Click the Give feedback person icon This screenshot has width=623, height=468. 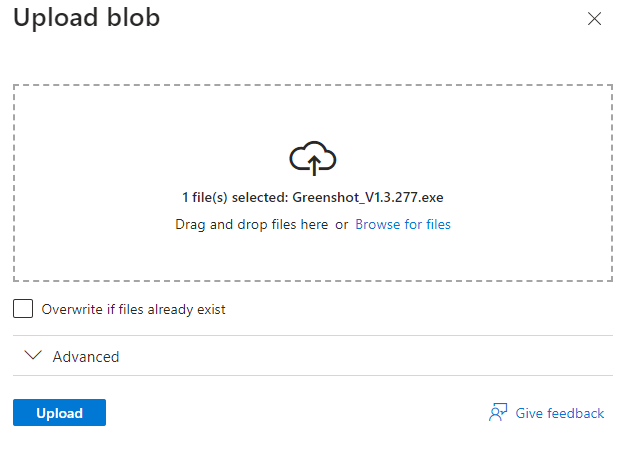point(498,413)
